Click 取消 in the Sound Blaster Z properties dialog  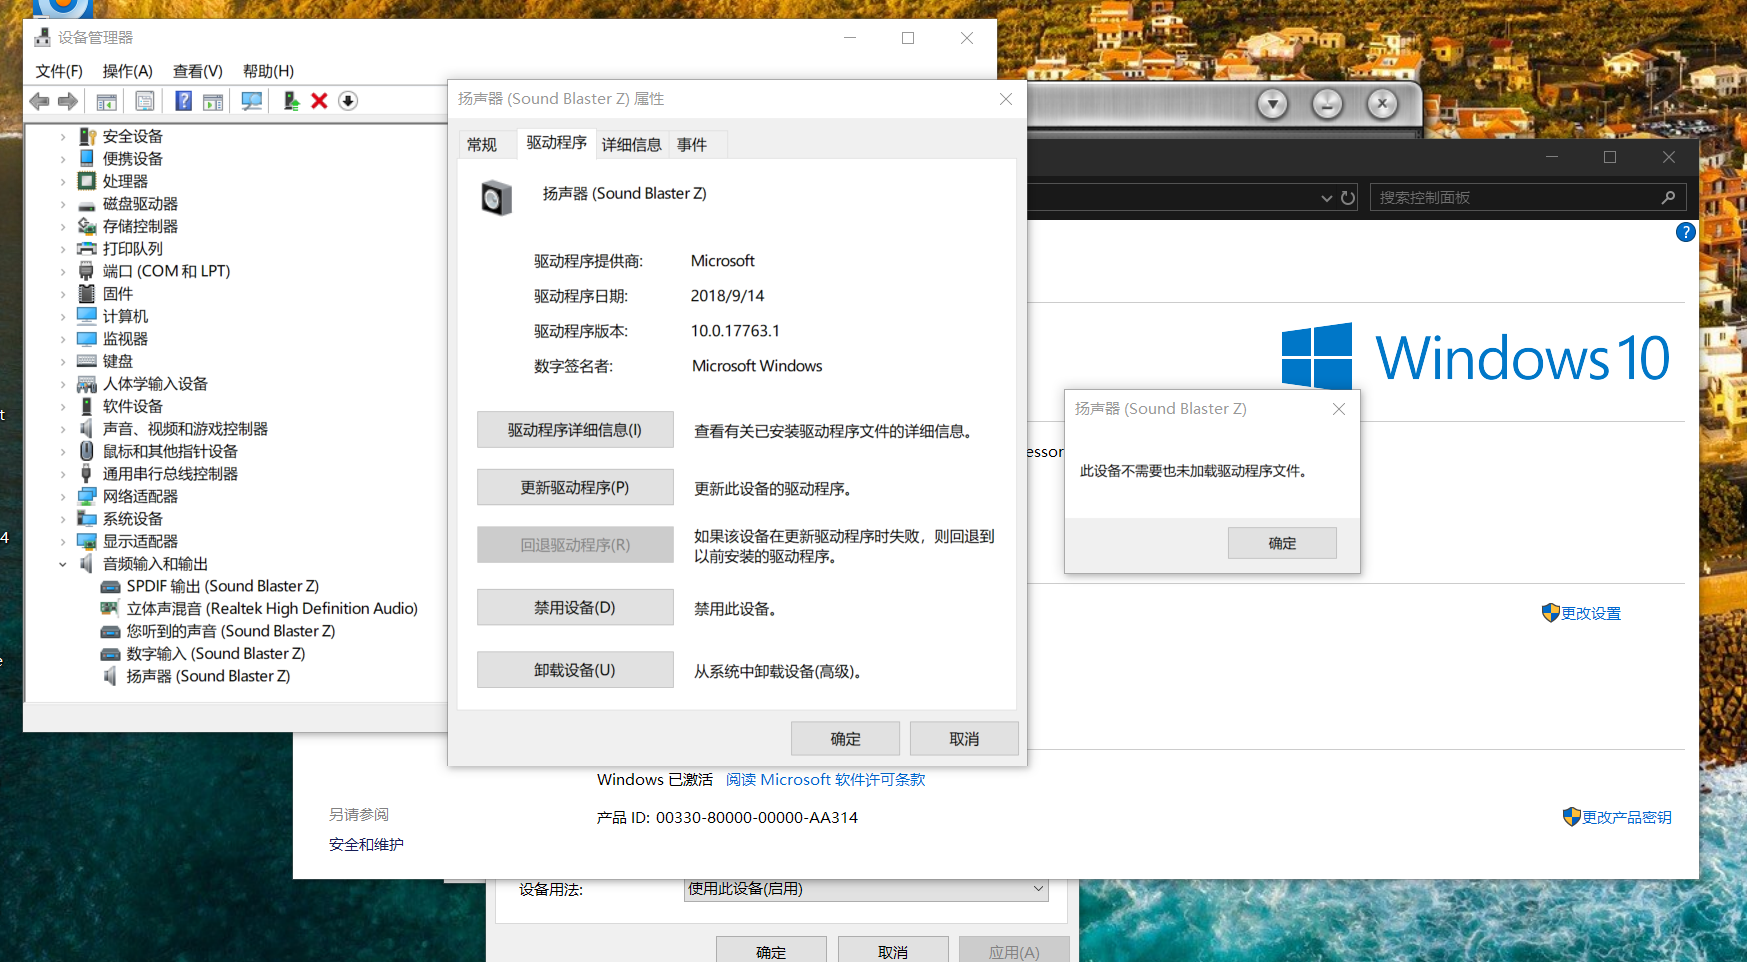pyautogui.click(x=964, y=739)
